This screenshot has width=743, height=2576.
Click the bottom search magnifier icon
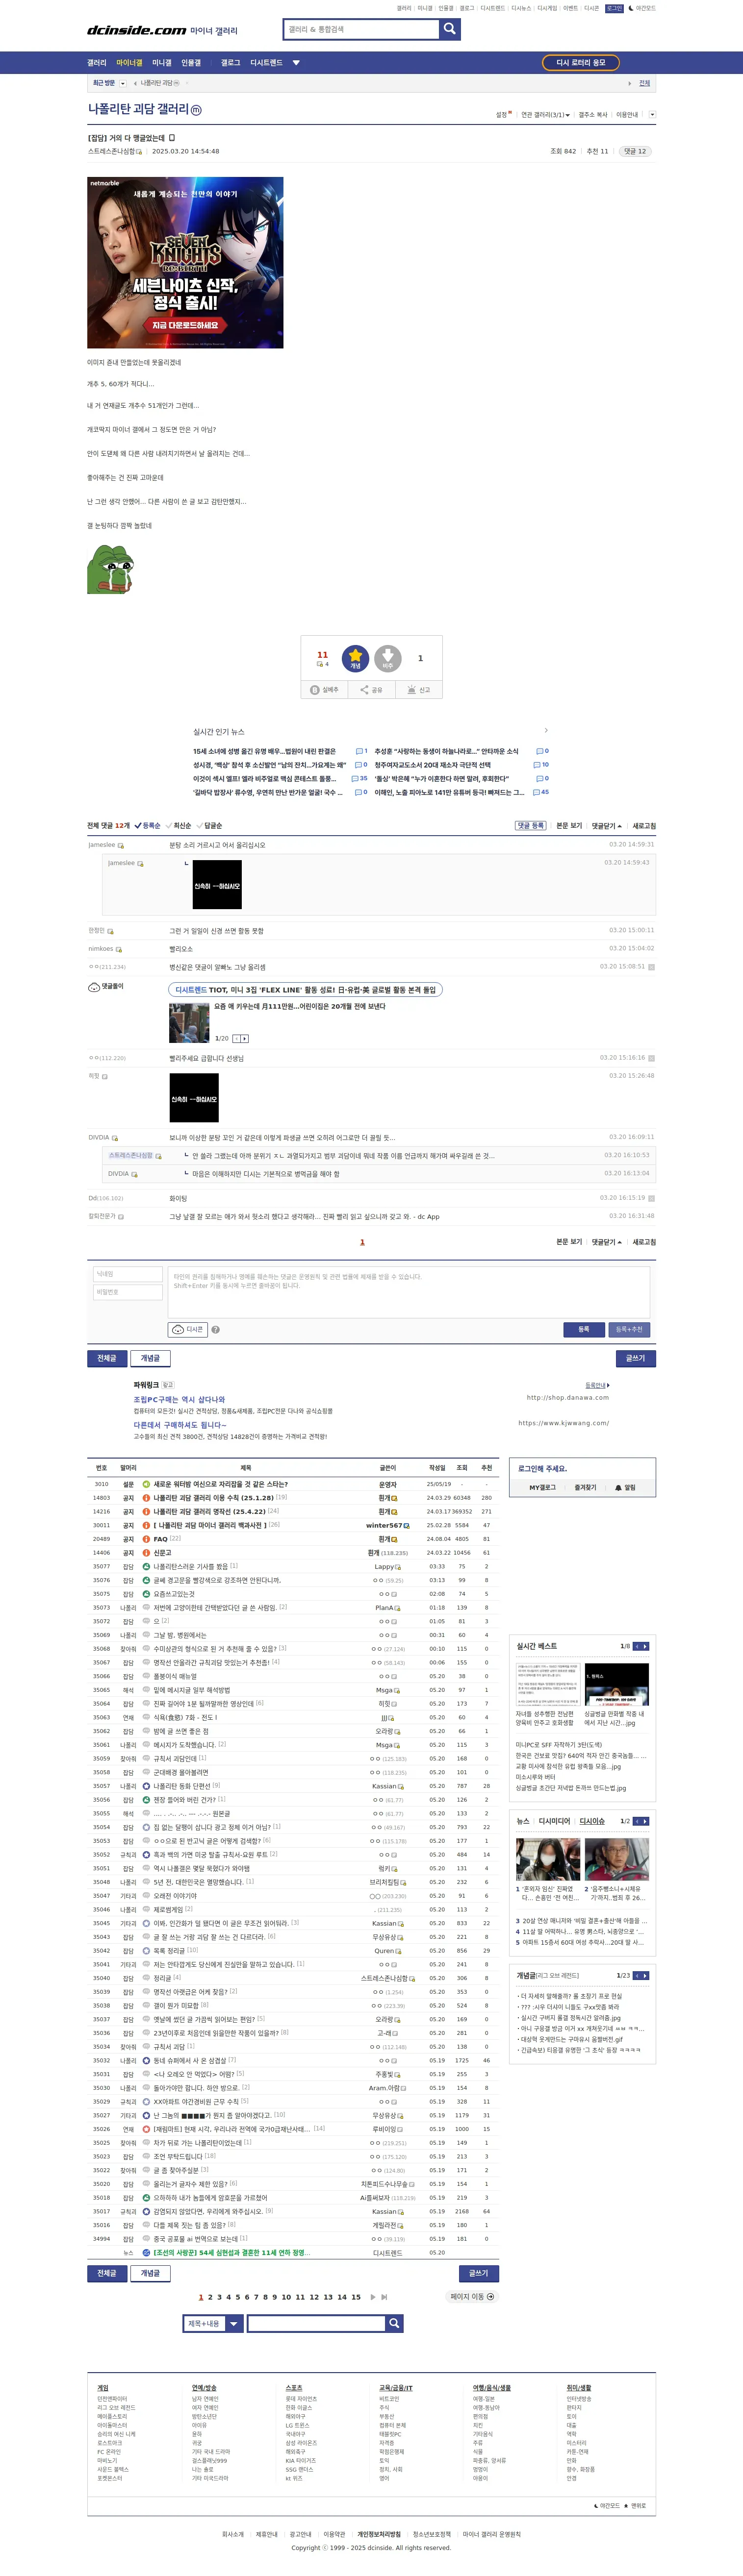394,2323
